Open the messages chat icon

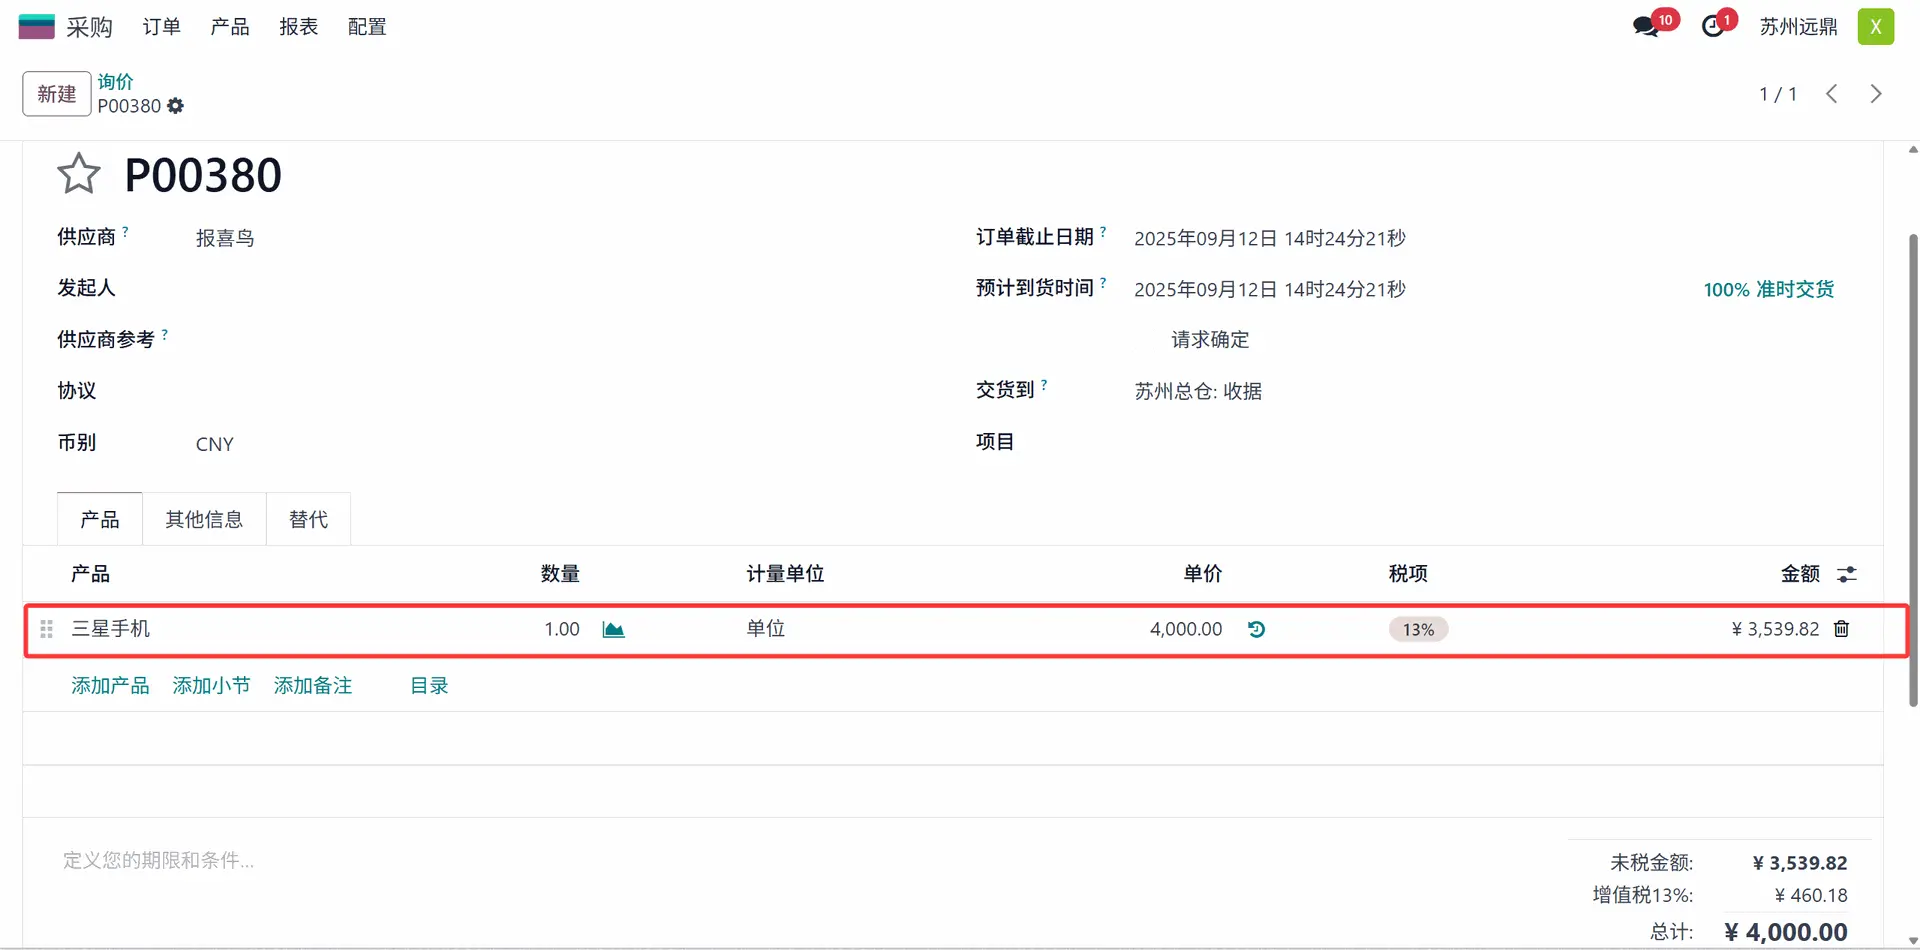(x=1645, y=27)
